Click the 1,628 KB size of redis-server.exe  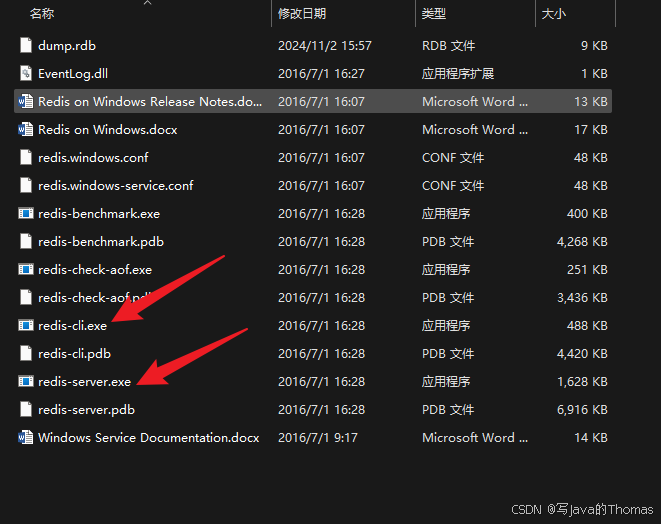click(582, 382)
